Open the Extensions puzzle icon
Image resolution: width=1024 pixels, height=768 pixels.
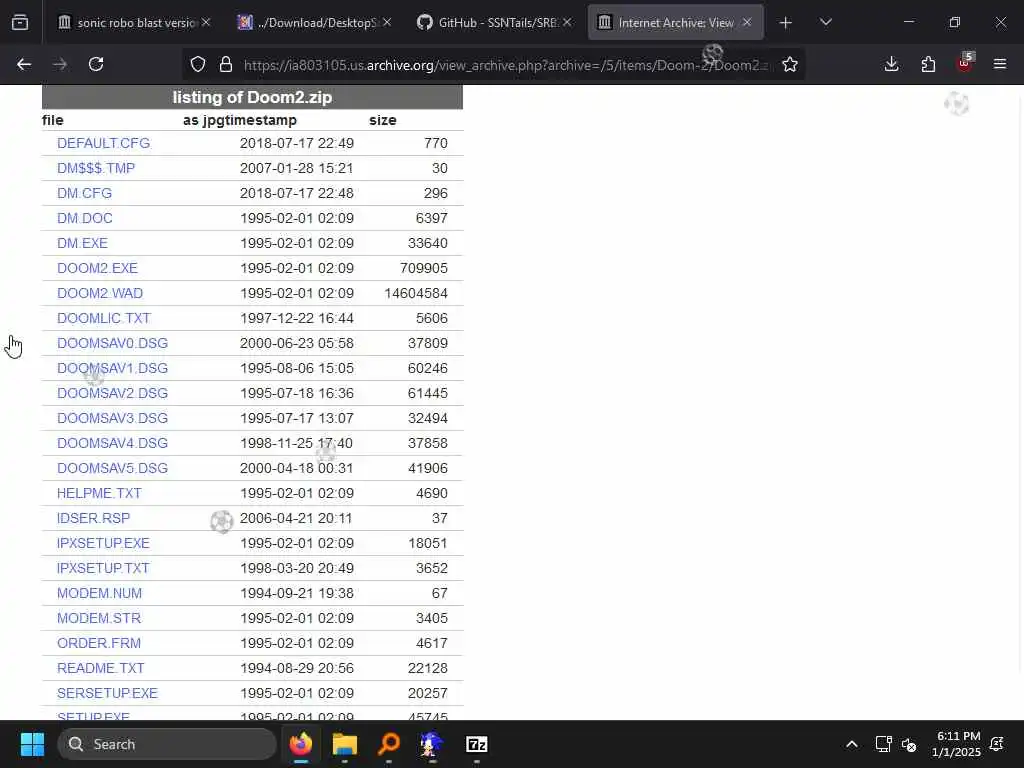[928, 64]
